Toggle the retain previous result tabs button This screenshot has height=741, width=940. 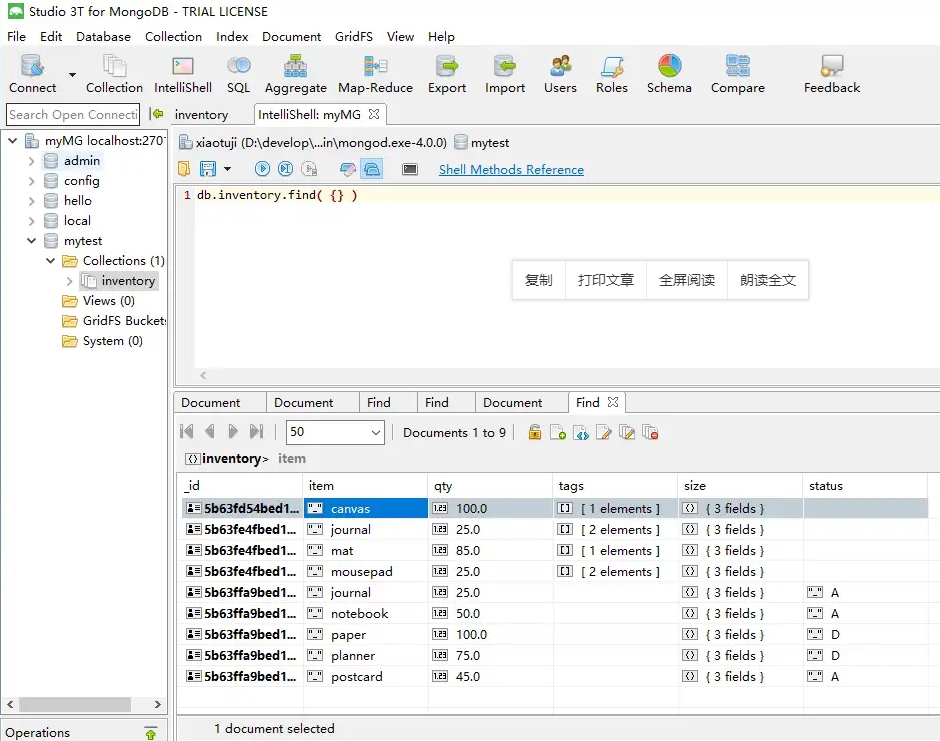pyautogui.click(x=372, y=169)
